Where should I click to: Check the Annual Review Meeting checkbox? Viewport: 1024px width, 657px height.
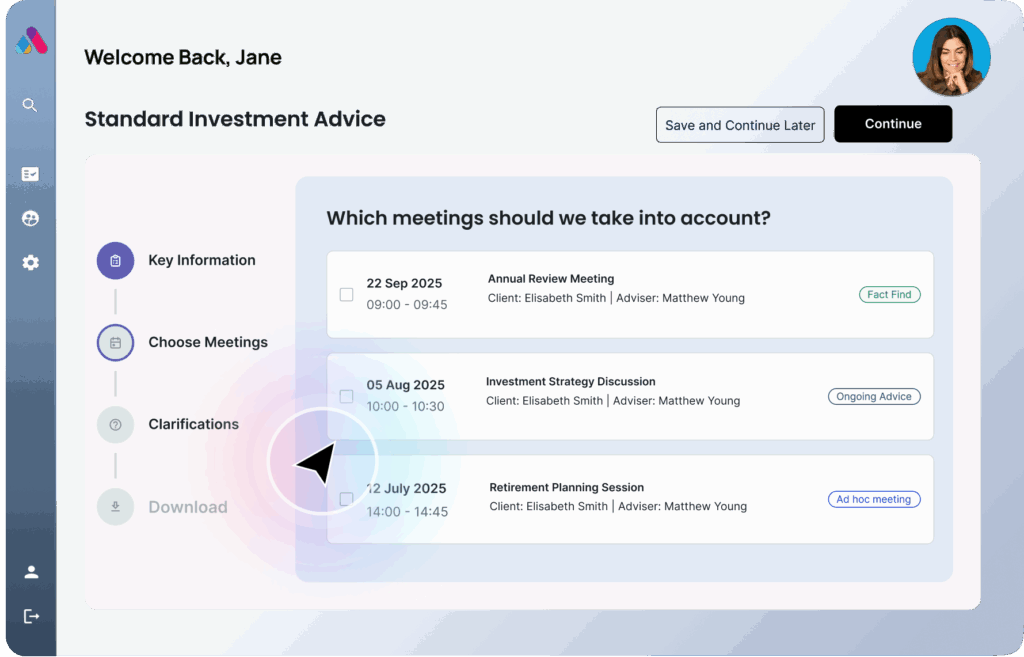tap(346, 295)
